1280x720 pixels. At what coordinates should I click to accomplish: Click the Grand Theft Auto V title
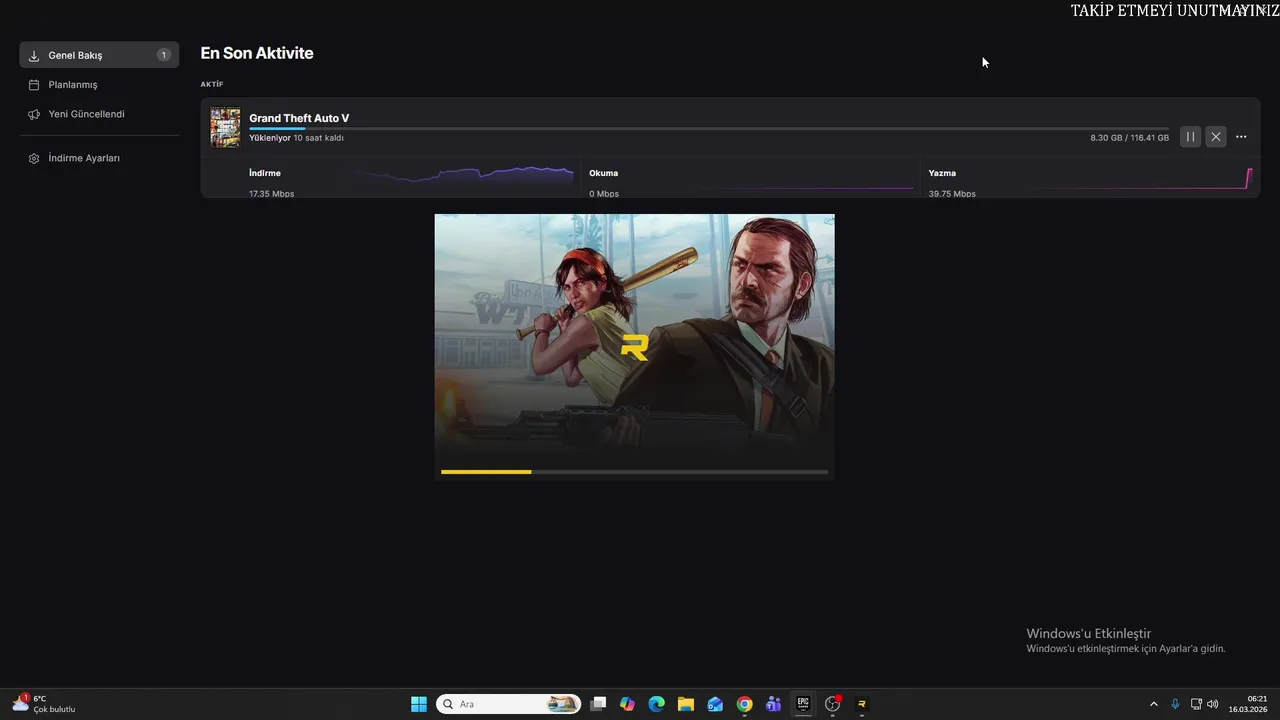299,118
